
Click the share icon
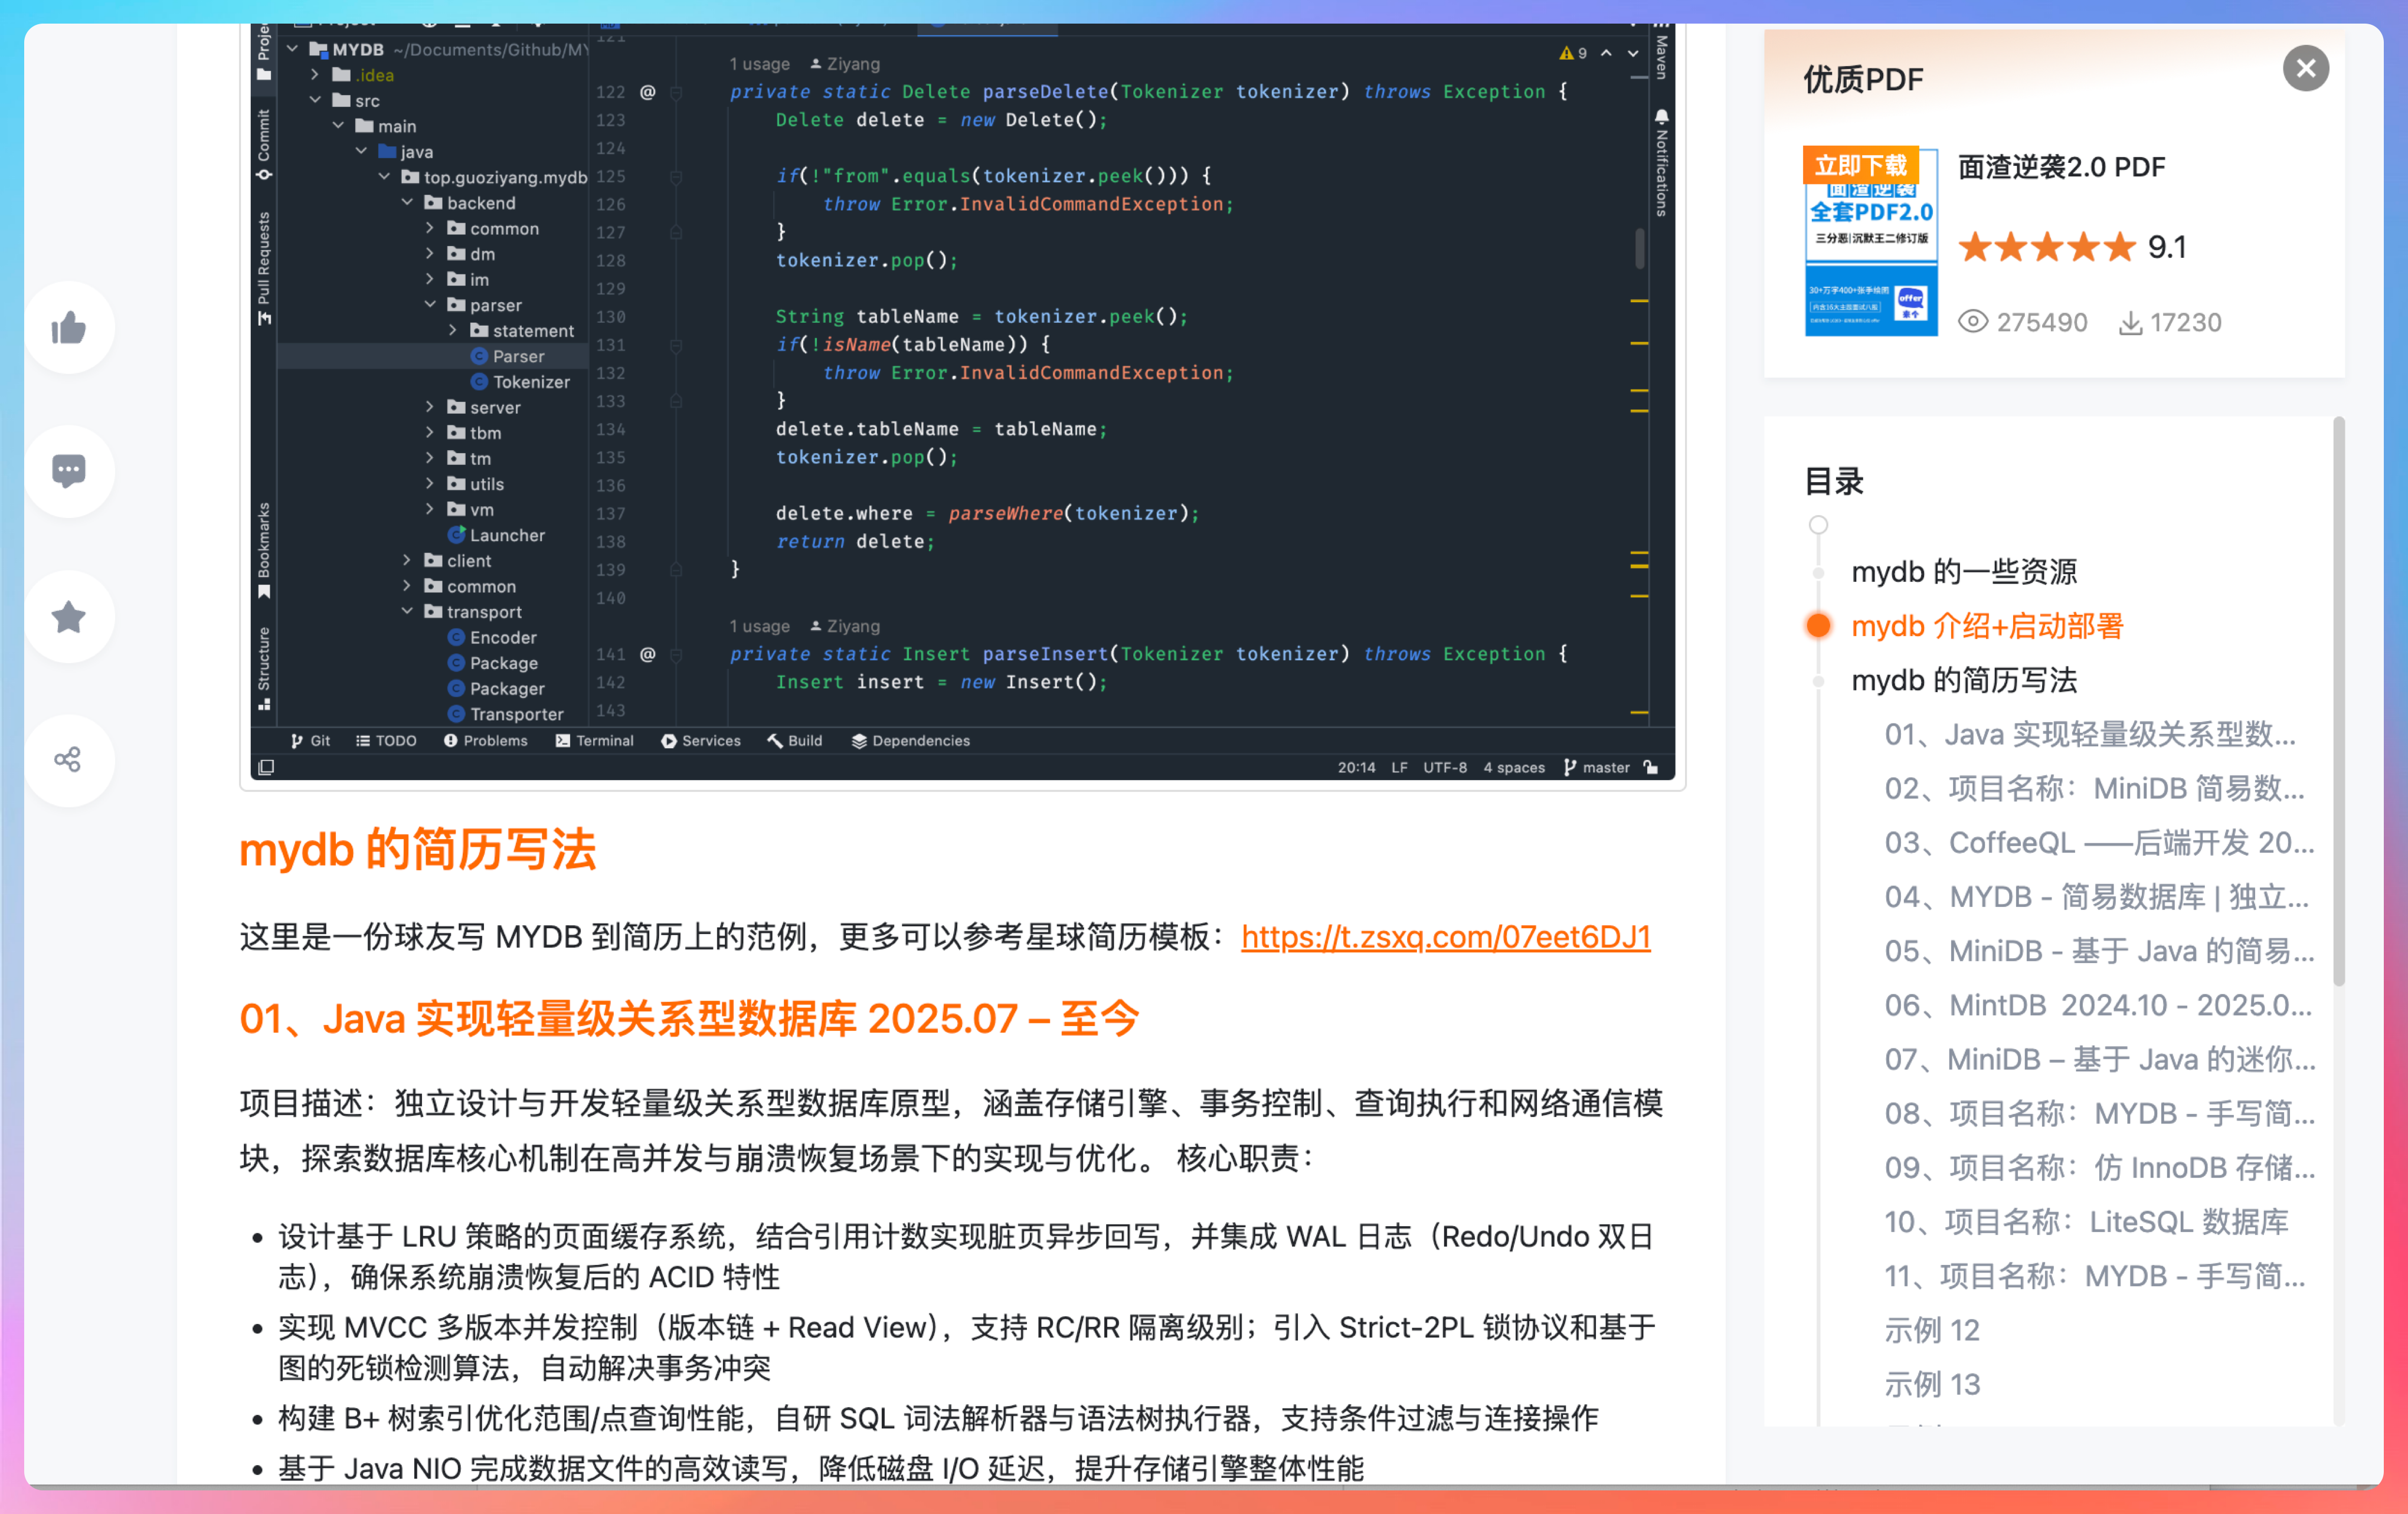click(69, 760)
